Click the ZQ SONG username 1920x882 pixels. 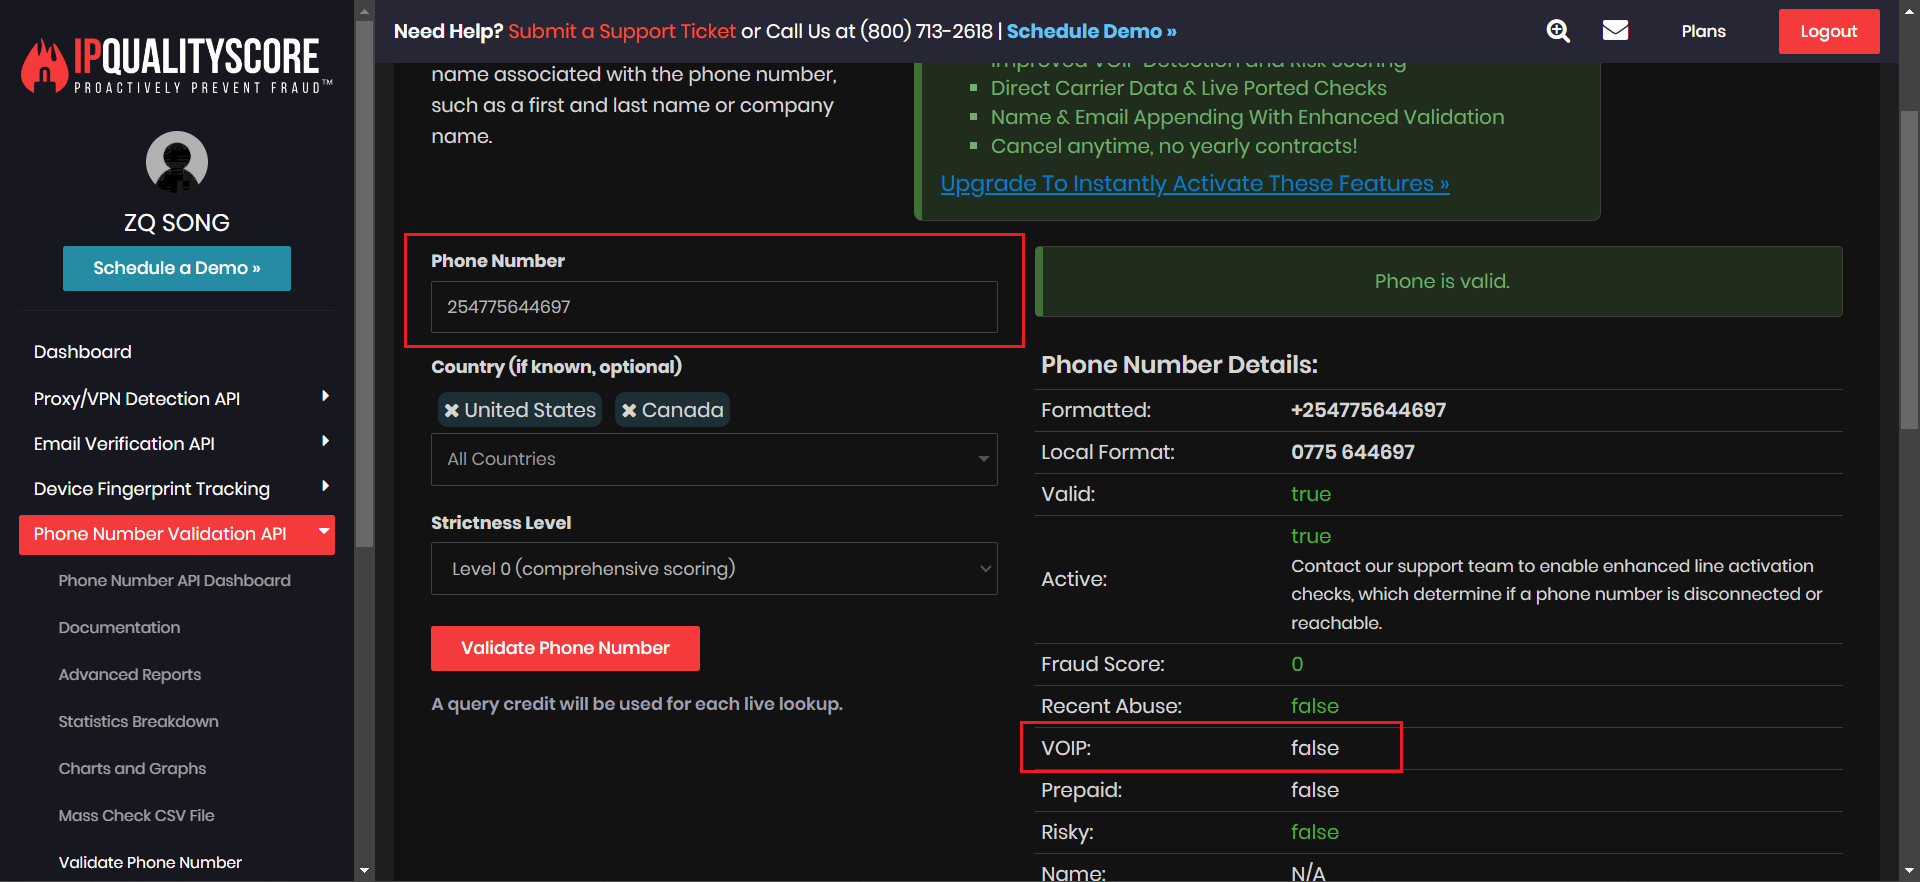pos(177,223)
